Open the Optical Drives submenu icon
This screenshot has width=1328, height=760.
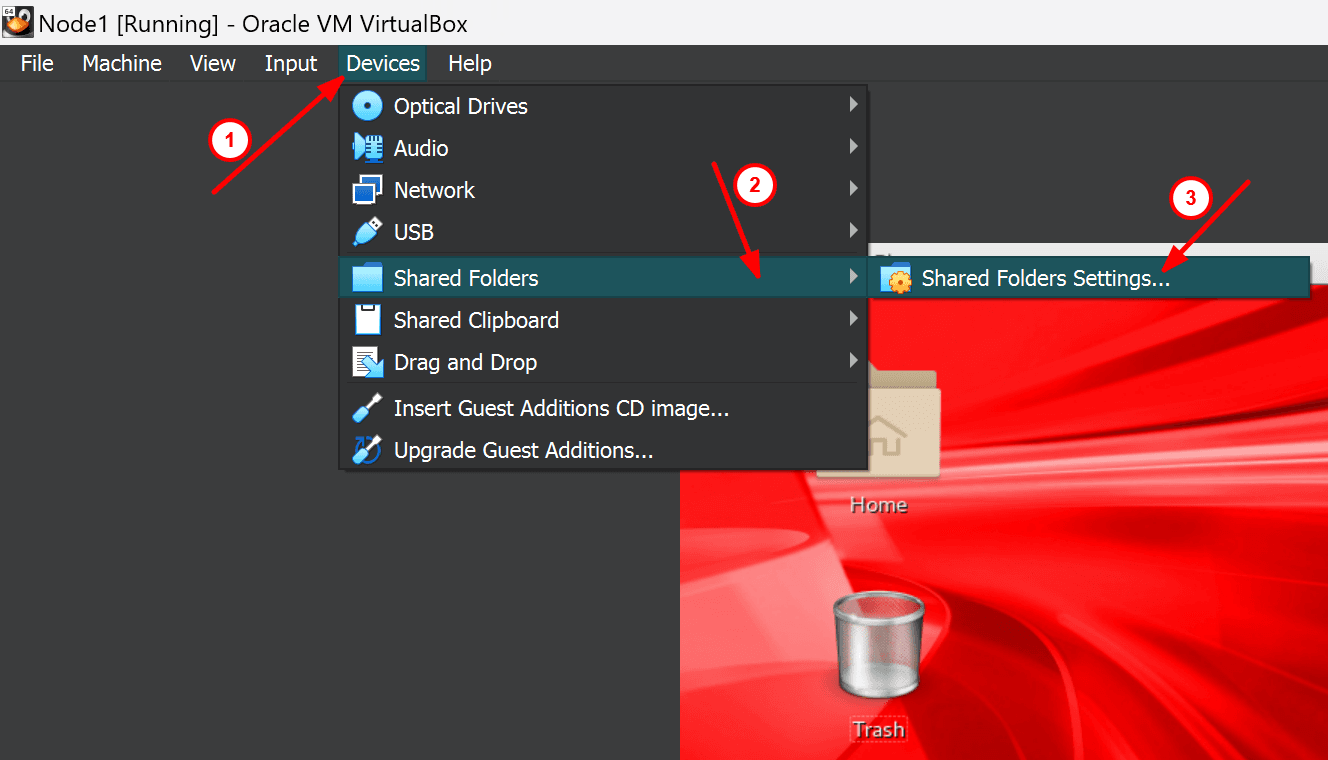pyautogui.click(x=366, y=105)
